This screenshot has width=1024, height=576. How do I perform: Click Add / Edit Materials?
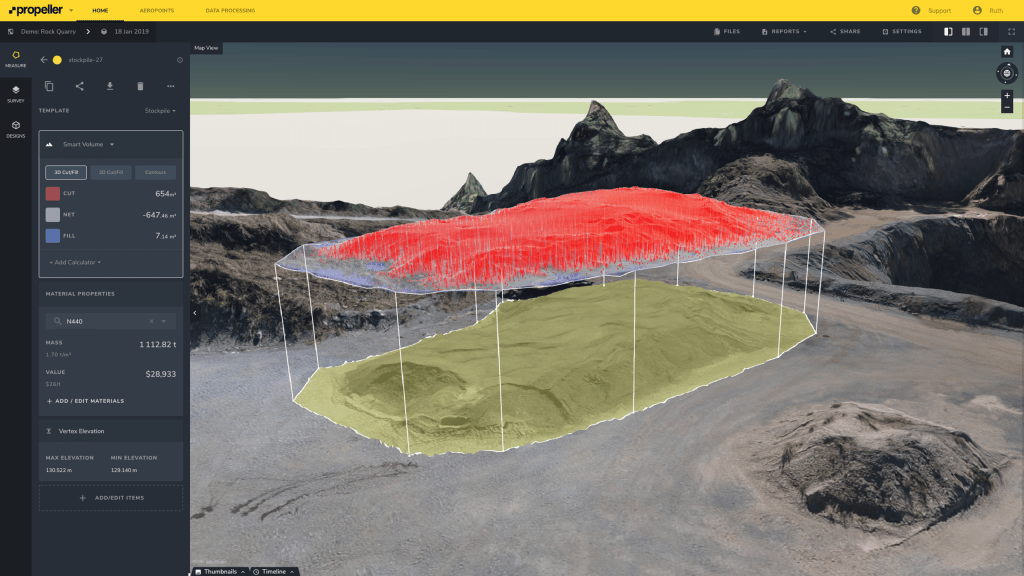tap(86, 401)
